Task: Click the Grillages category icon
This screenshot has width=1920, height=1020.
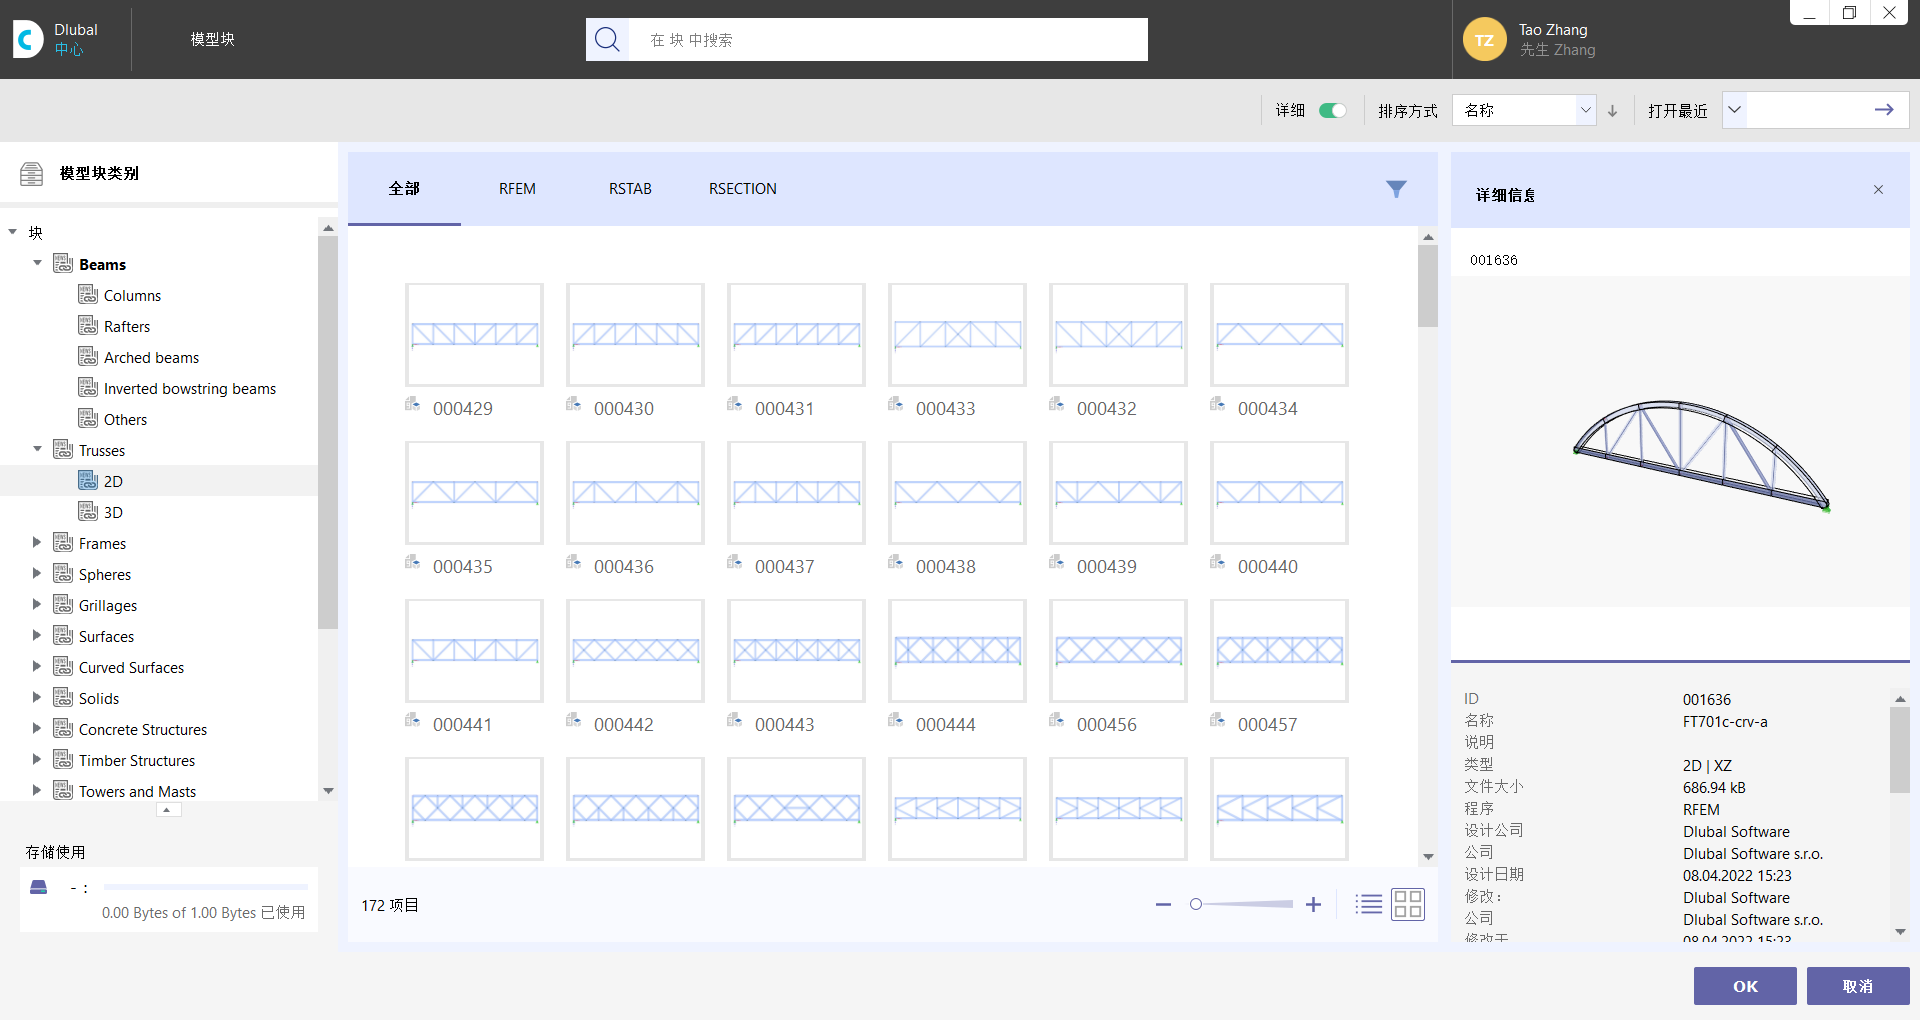Action: [63, 605]
